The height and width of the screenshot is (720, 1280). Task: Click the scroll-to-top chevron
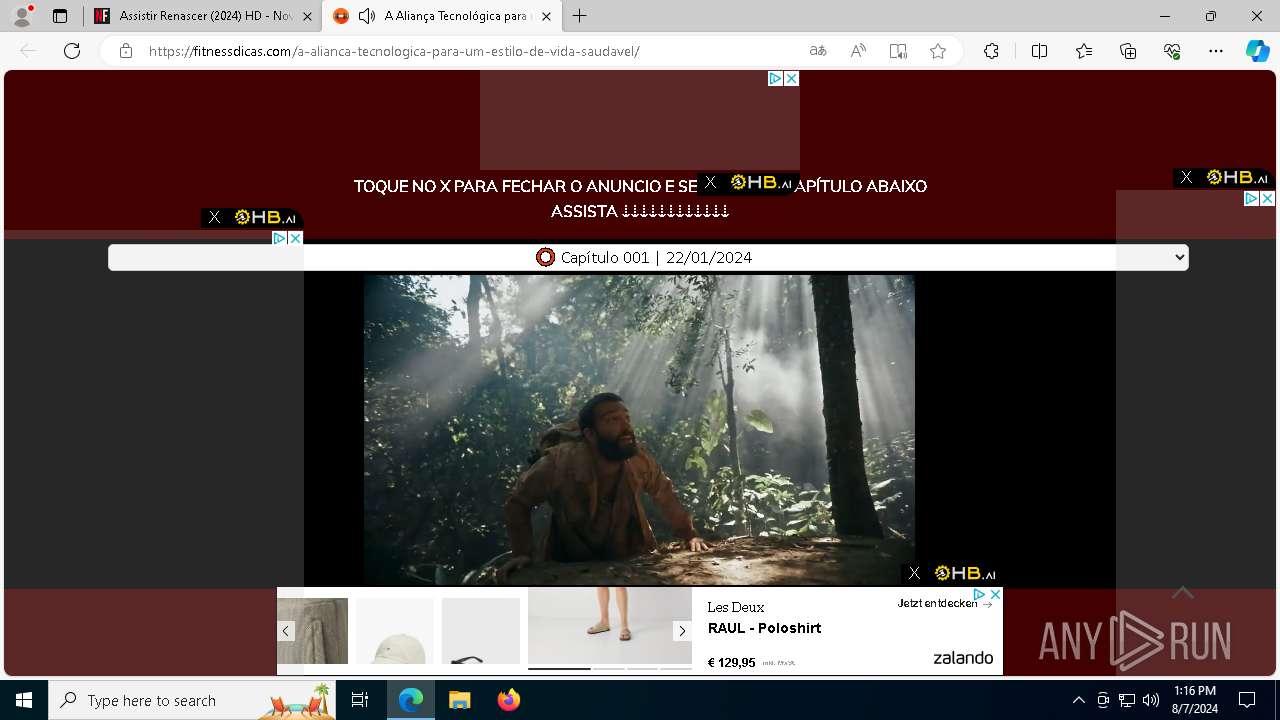click(x=1183, y=592)
